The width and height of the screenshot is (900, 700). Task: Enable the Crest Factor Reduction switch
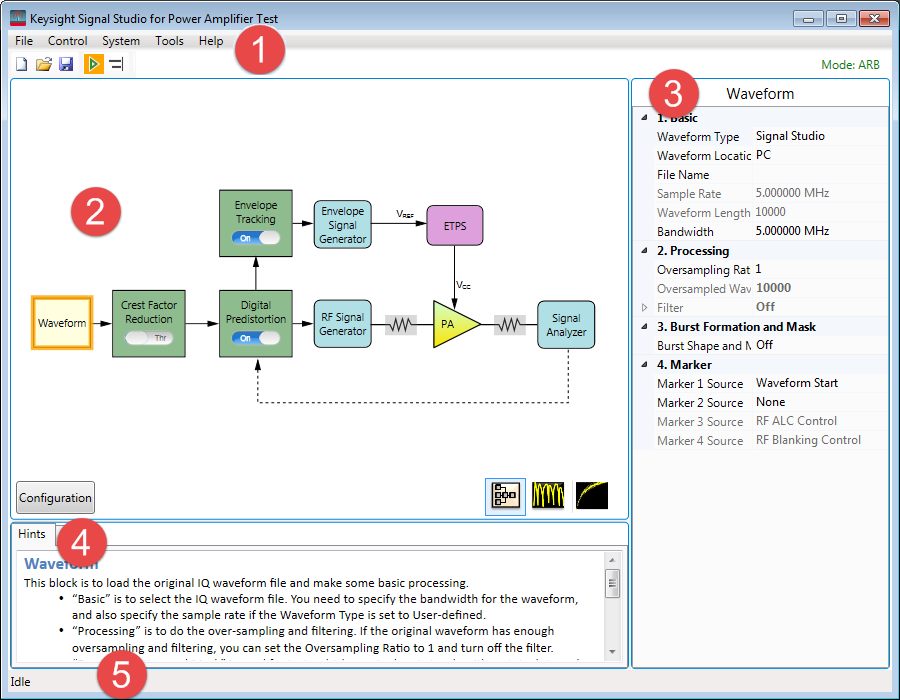pos(148,338)
